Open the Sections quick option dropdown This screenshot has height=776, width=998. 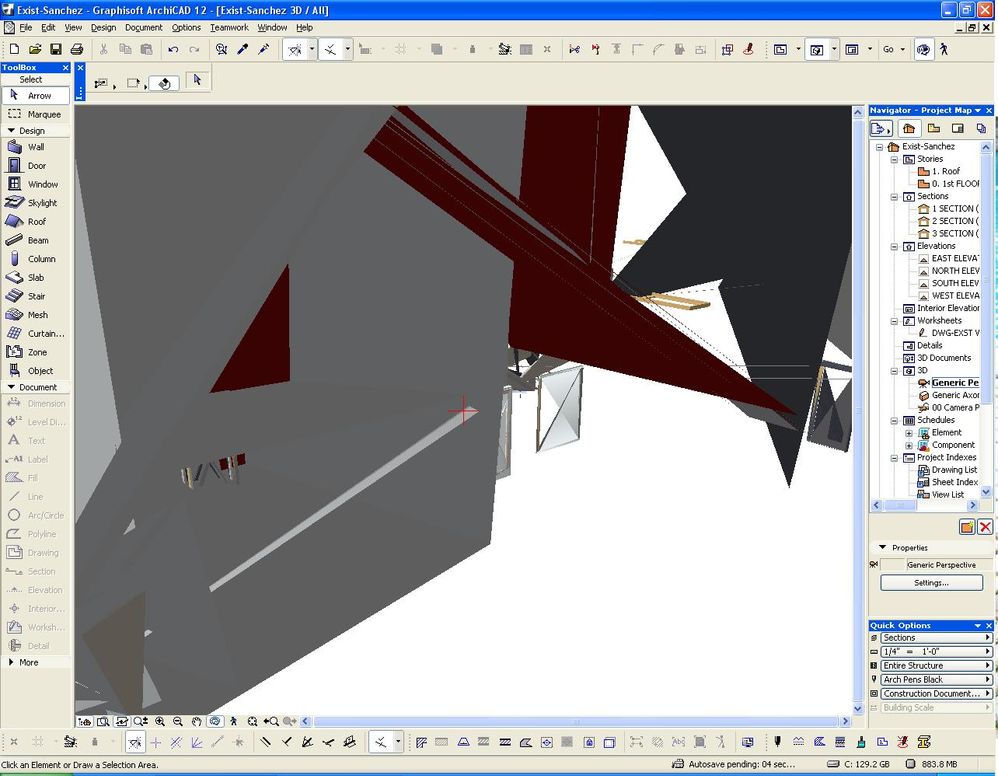[936, 638]
